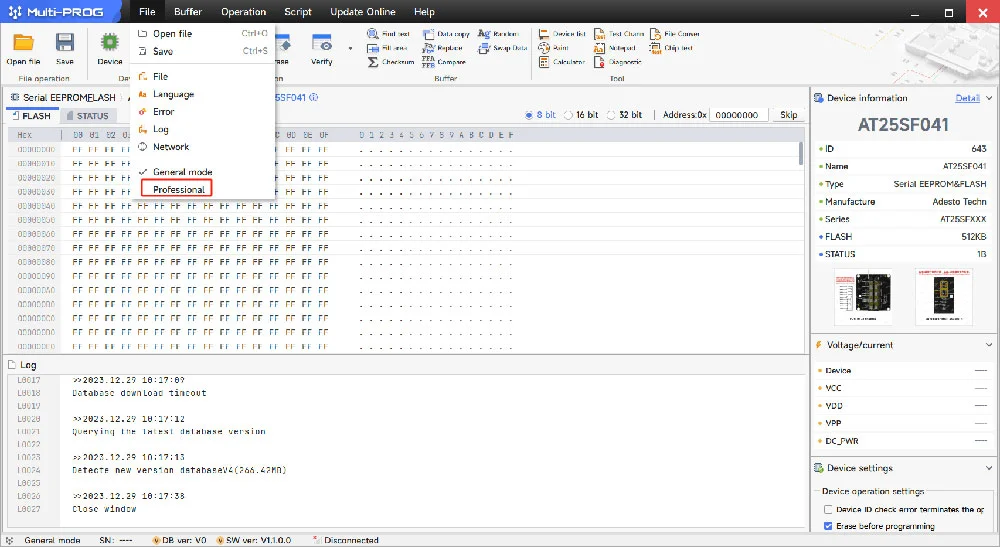The image size is (1000, 547).
Task: Select the 32 bit display option
Action: coord(611,115)
